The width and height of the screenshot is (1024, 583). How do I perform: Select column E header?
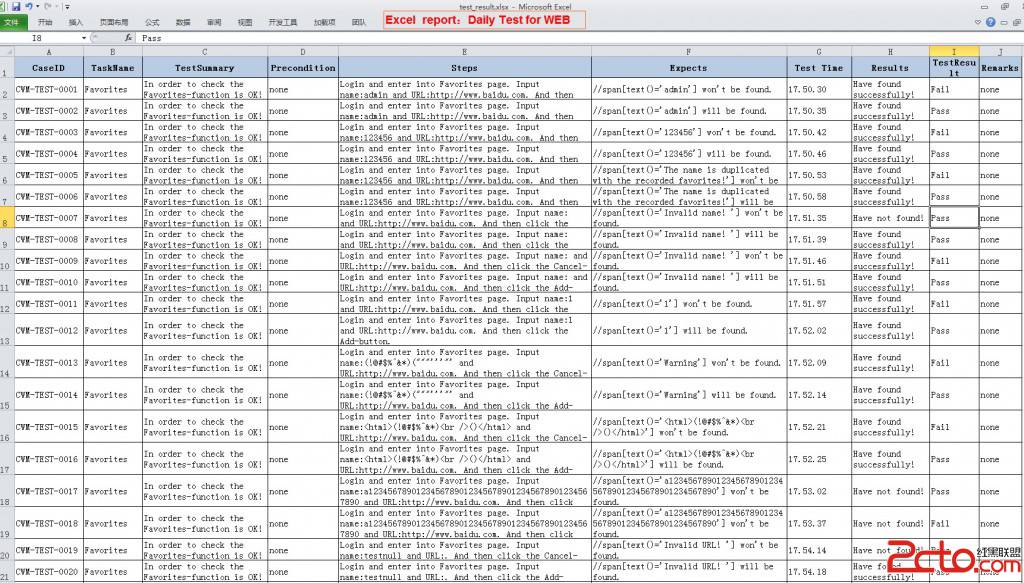pos(464,51)
